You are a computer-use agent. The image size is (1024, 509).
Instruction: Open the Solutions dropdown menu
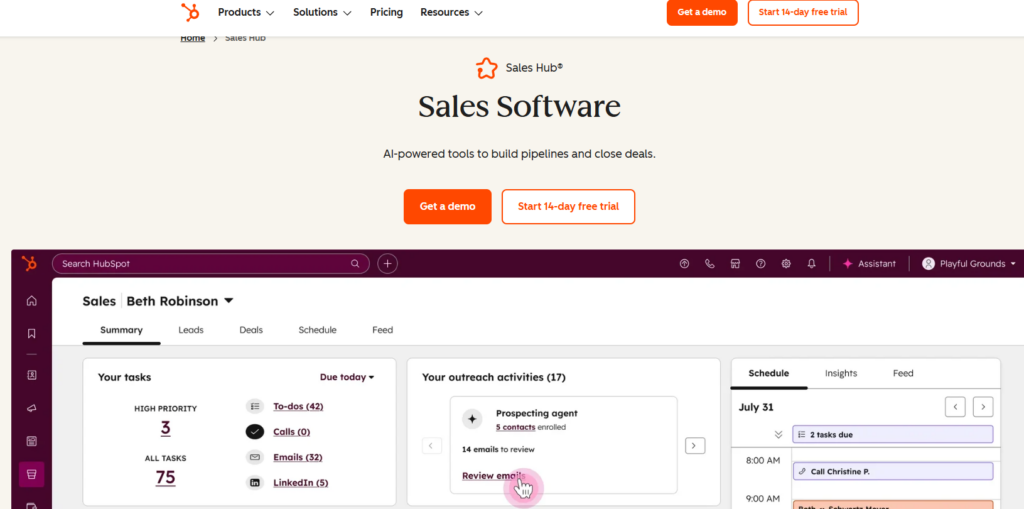coord(323,12)
